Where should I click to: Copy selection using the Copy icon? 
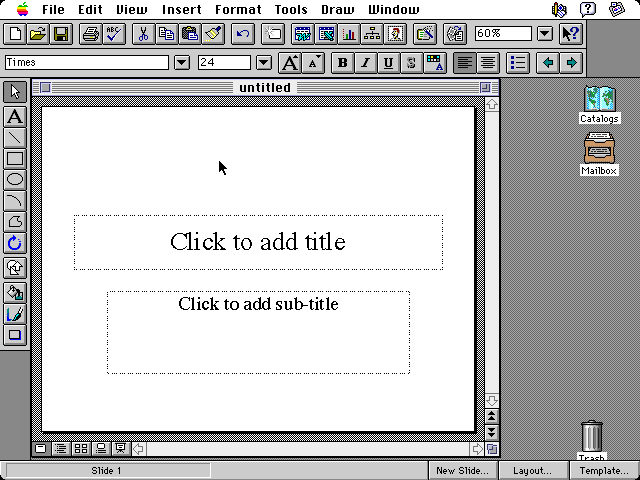(167, 34)
